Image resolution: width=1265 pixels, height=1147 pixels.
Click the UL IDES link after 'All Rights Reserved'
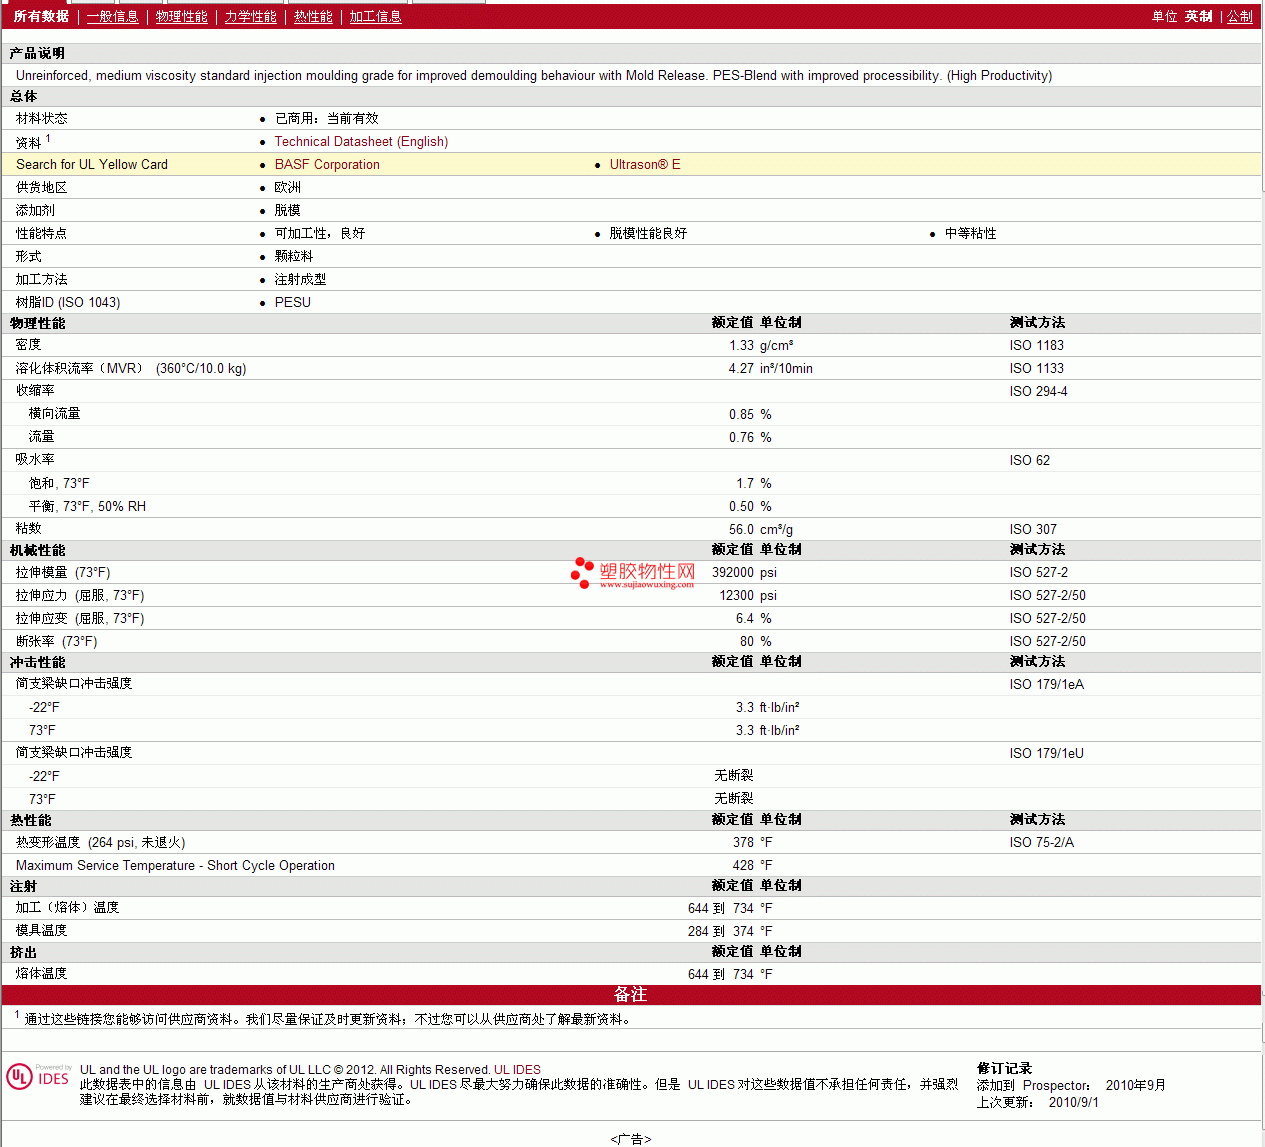[517, 1069]
